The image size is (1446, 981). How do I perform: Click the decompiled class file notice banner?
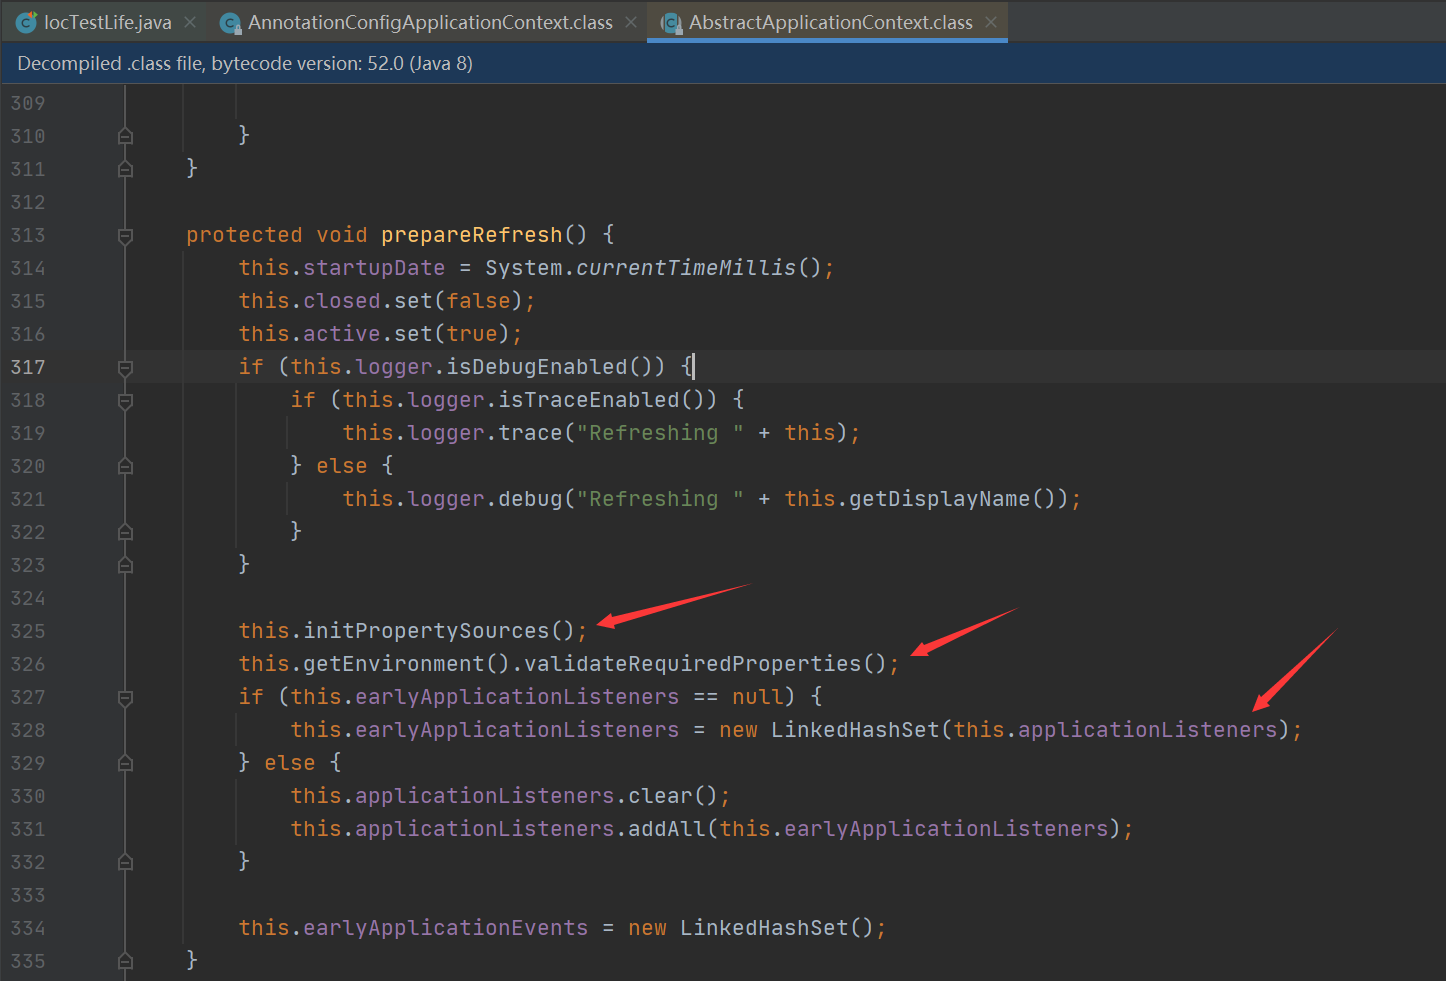coord(723,63)
